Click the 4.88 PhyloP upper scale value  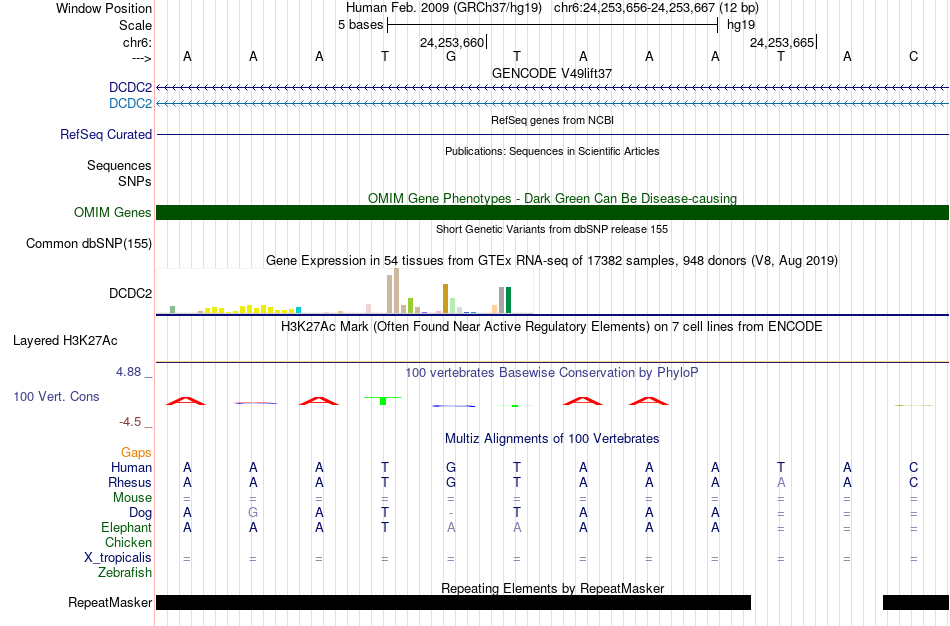click(128, 371)
